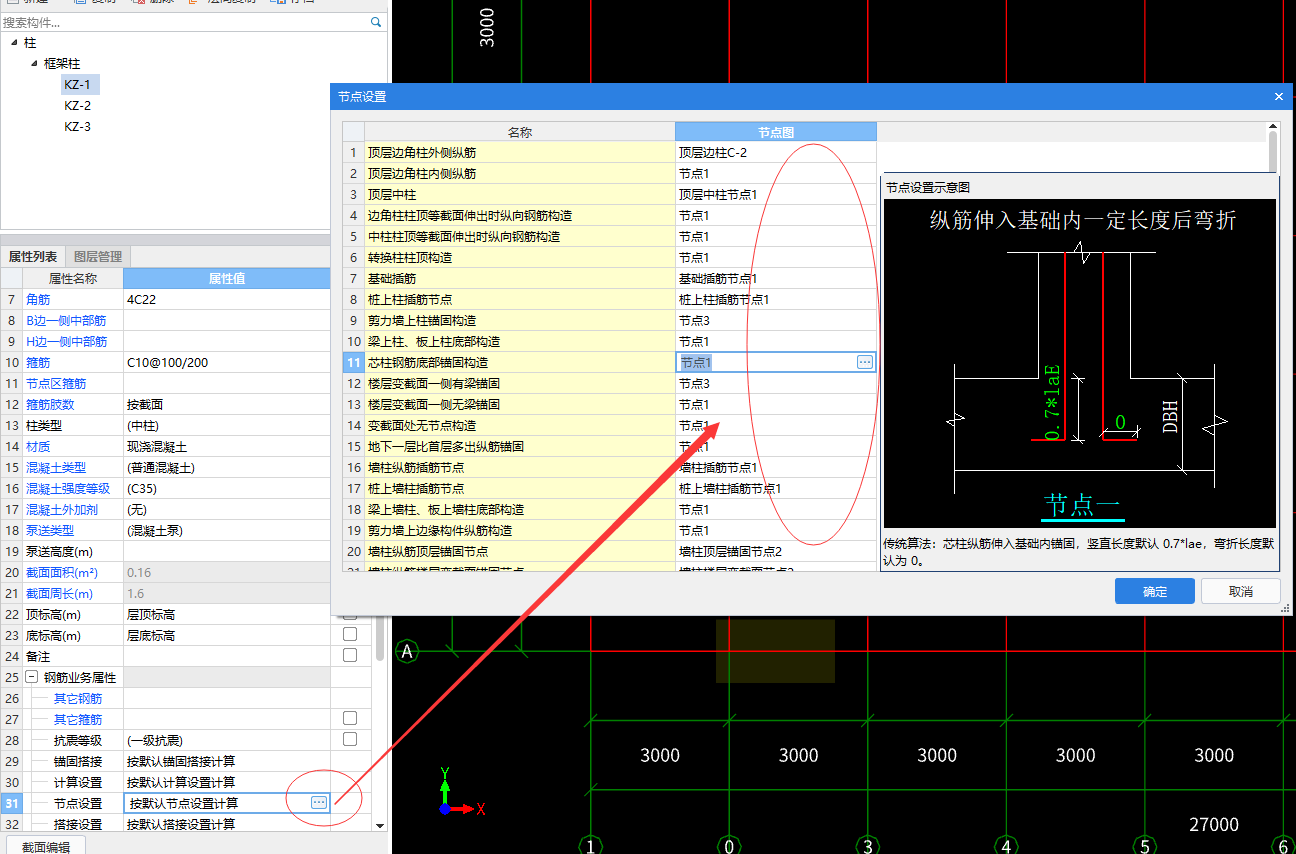Click the 层顶标高 value of 顶标高(m)

pyautogui.click(x=150, y=614)
